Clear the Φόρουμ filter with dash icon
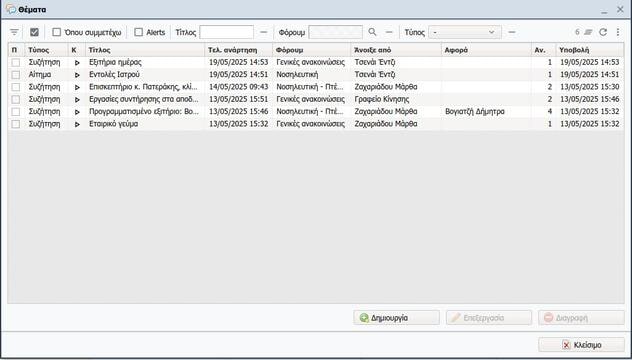632x360 pixels. (x=389, y=32)
